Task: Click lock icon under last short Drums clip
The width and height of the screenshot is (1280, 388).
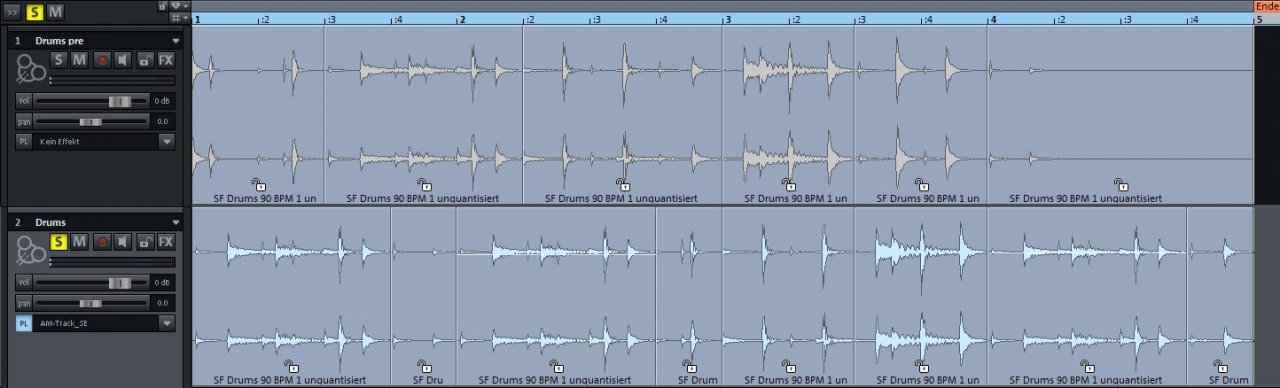Action: 1219,365
